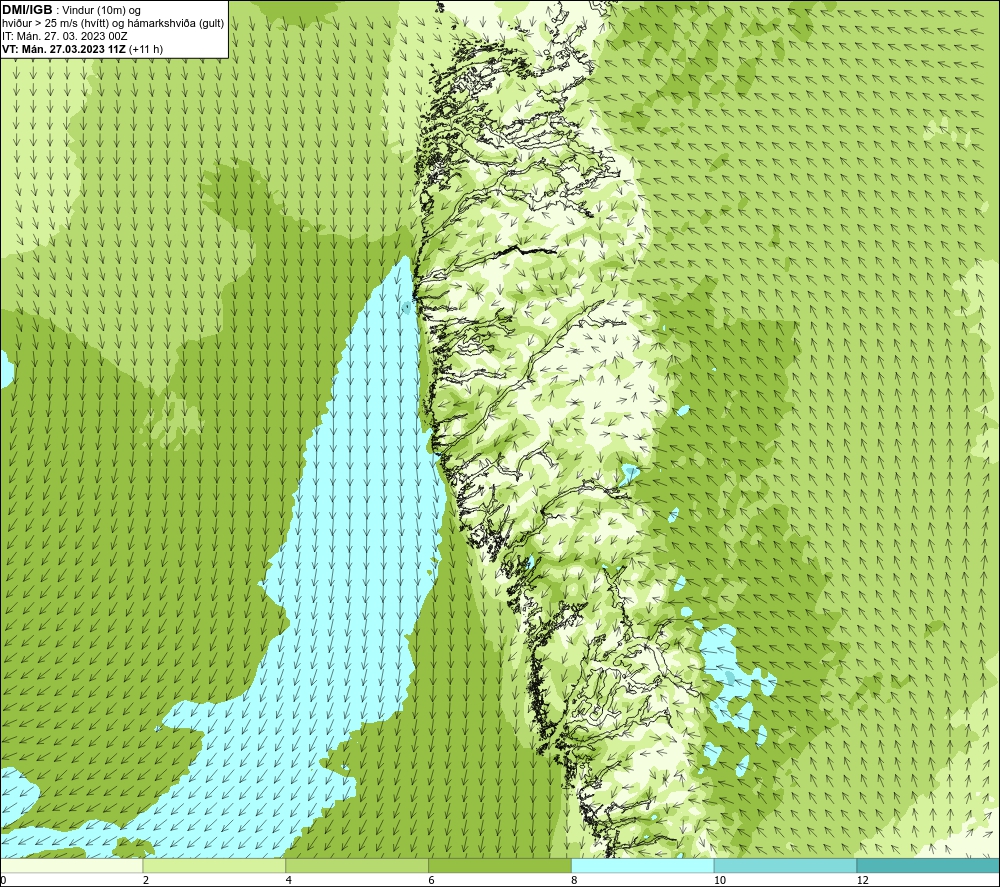Click the scale label '6'
The width and height of the screenshot is (1000, 887).
pyautogui.click(x=432, y=880)
